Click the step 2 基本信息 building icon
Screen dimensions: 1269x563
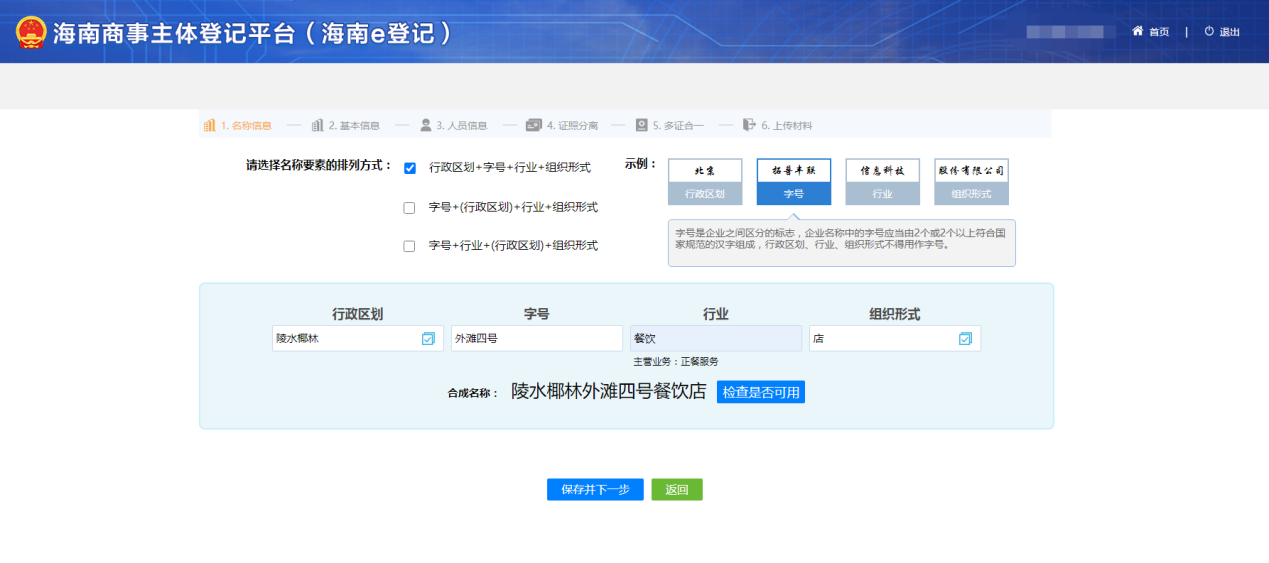pos(317,125)
